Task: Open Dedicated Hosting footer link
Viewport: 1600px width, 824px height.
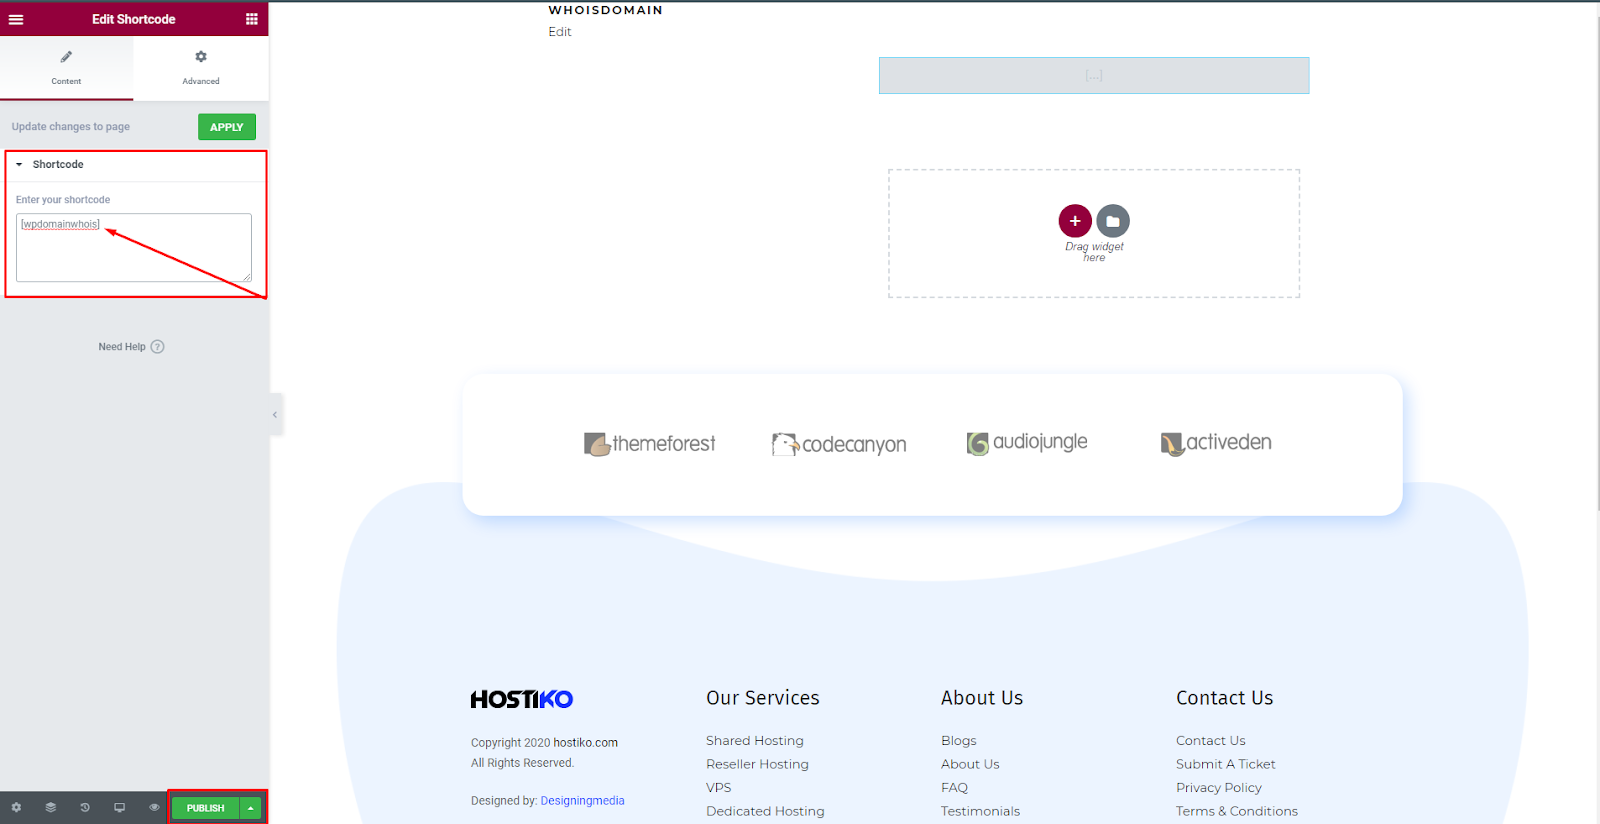Action: pos(765,811)
